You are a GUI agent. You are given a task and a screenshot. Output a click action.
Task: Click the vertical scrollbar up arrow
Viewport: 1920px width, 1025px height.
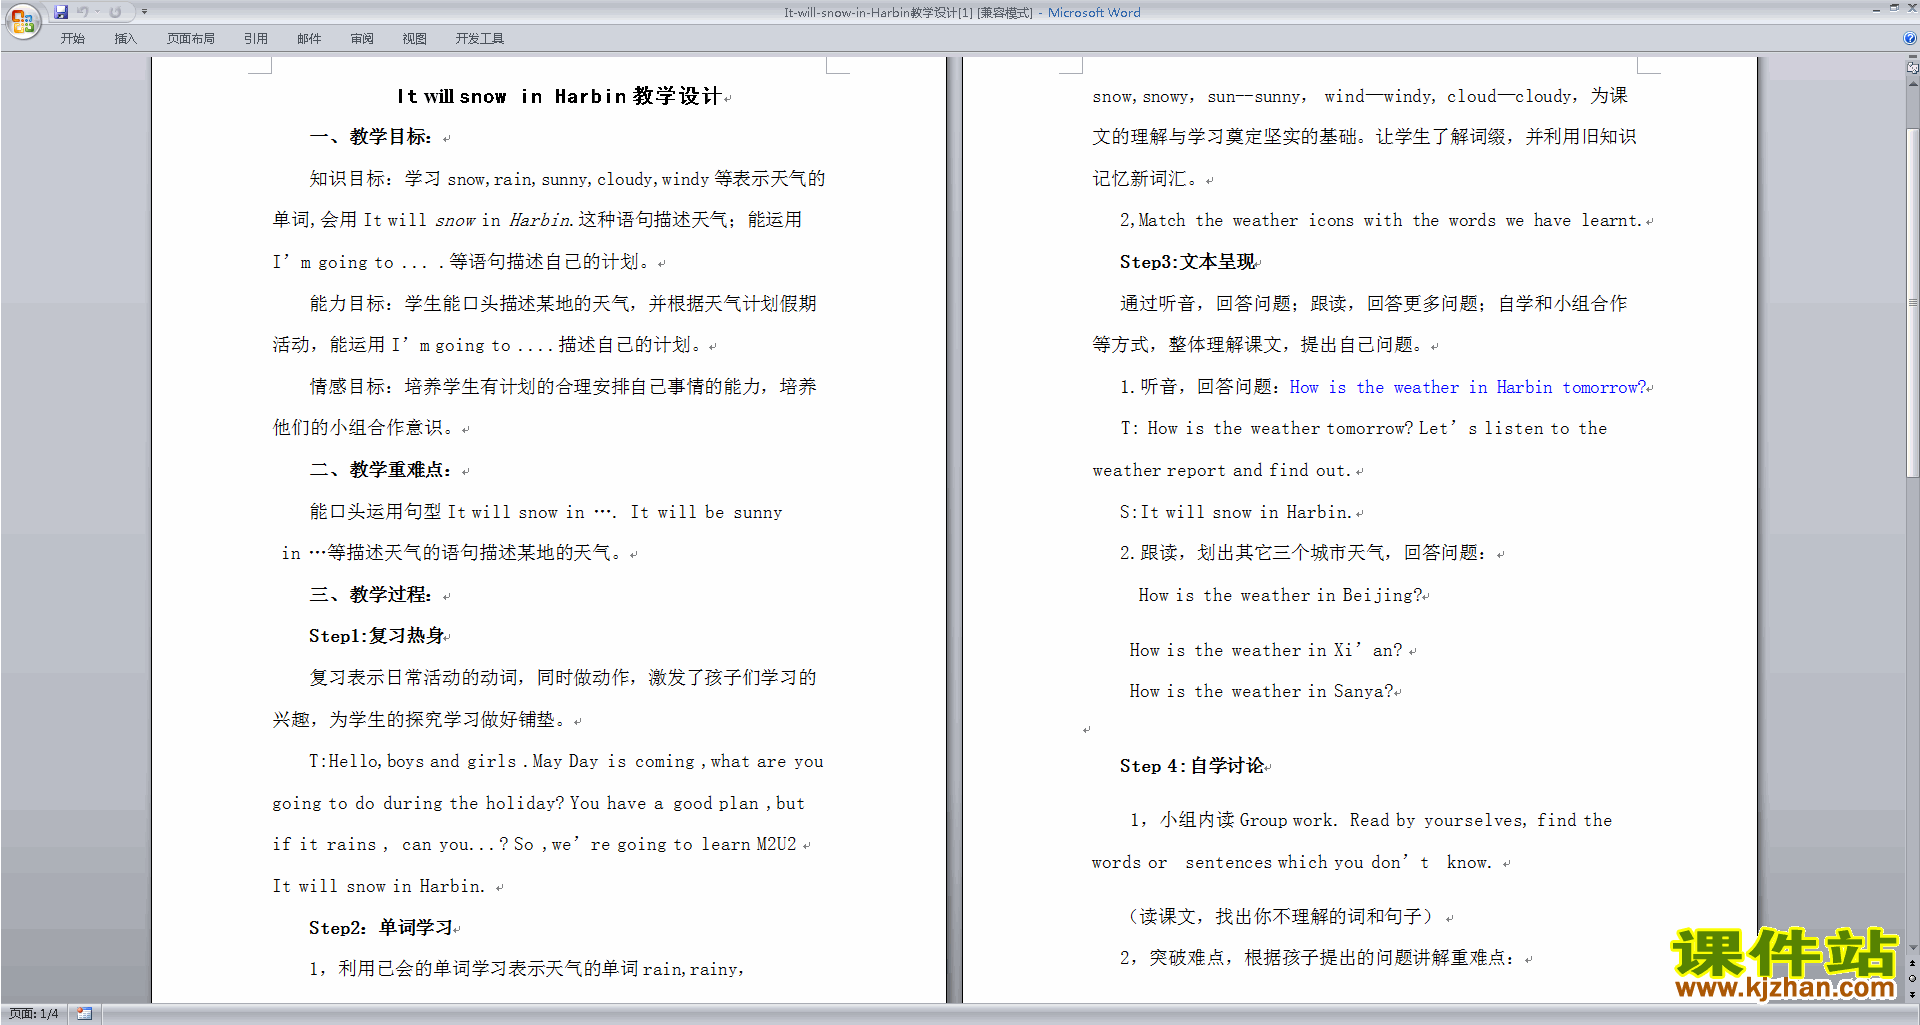1912,85
